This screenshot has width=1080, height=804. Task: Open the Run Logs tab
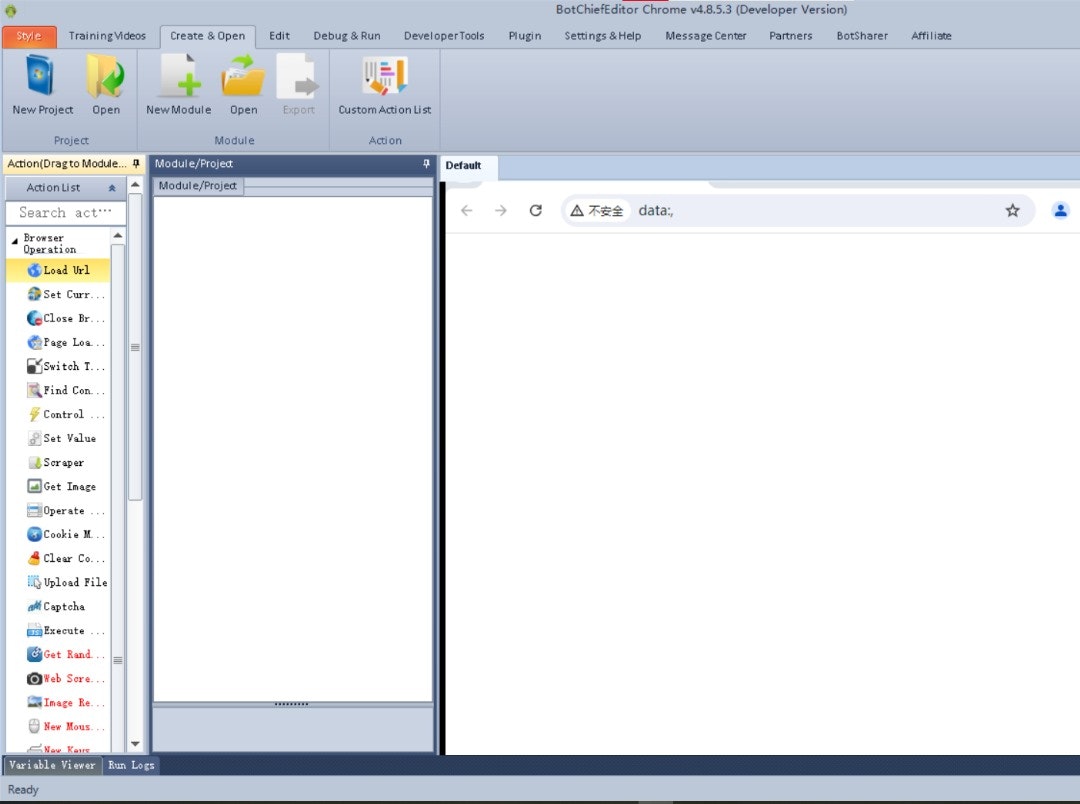[131, 765]
